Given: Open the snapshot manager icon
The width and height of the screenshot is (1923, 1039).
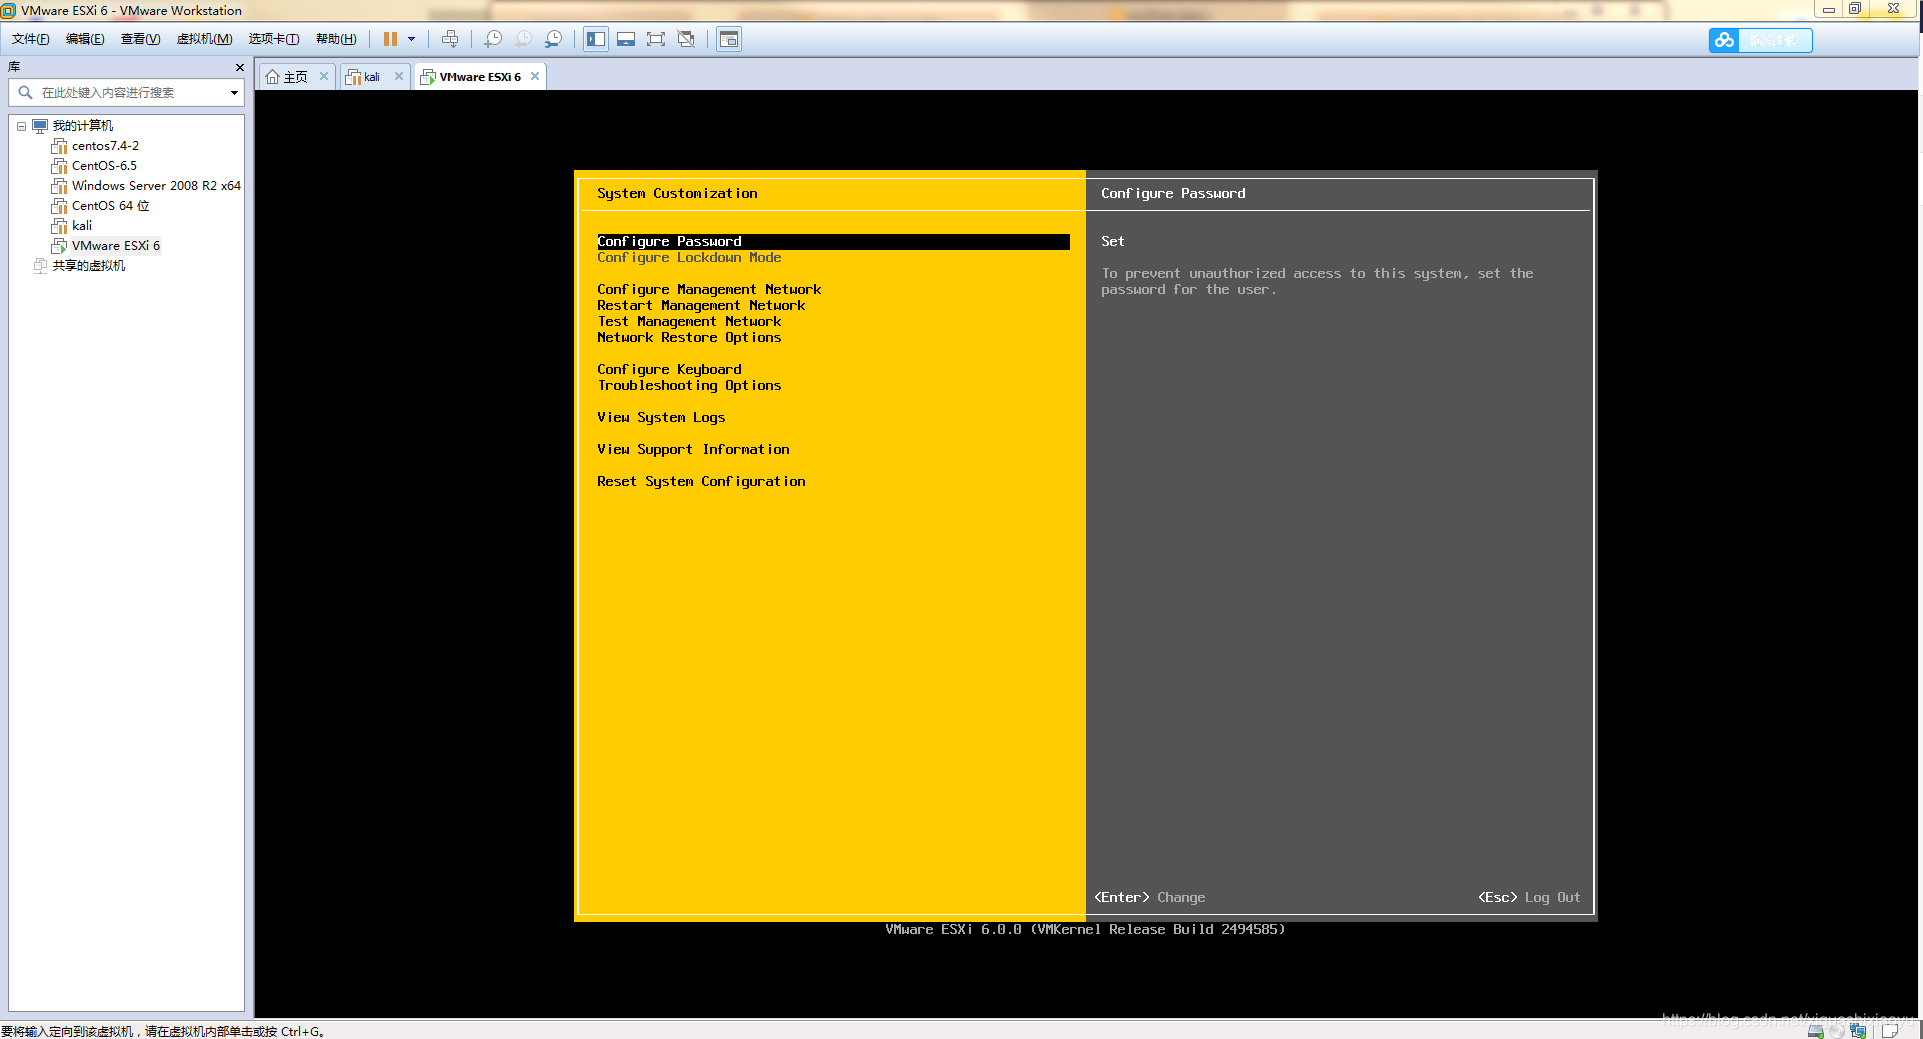Looking at the screenshot, I should coord(553,39).
